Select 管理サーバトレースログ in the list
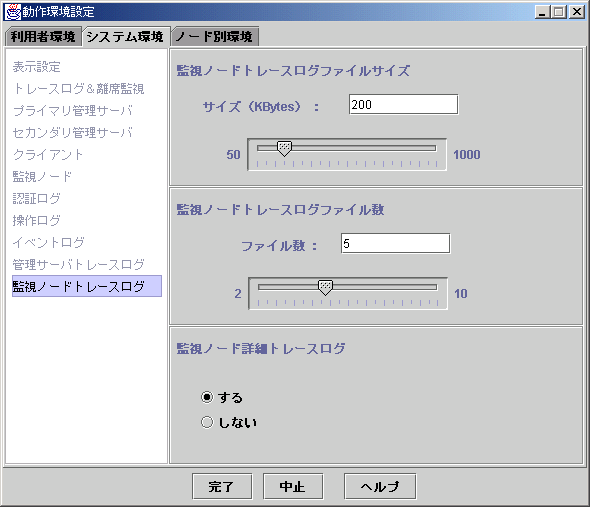Image resolution: width=590 pixels, height=508 pixels. 78,264
